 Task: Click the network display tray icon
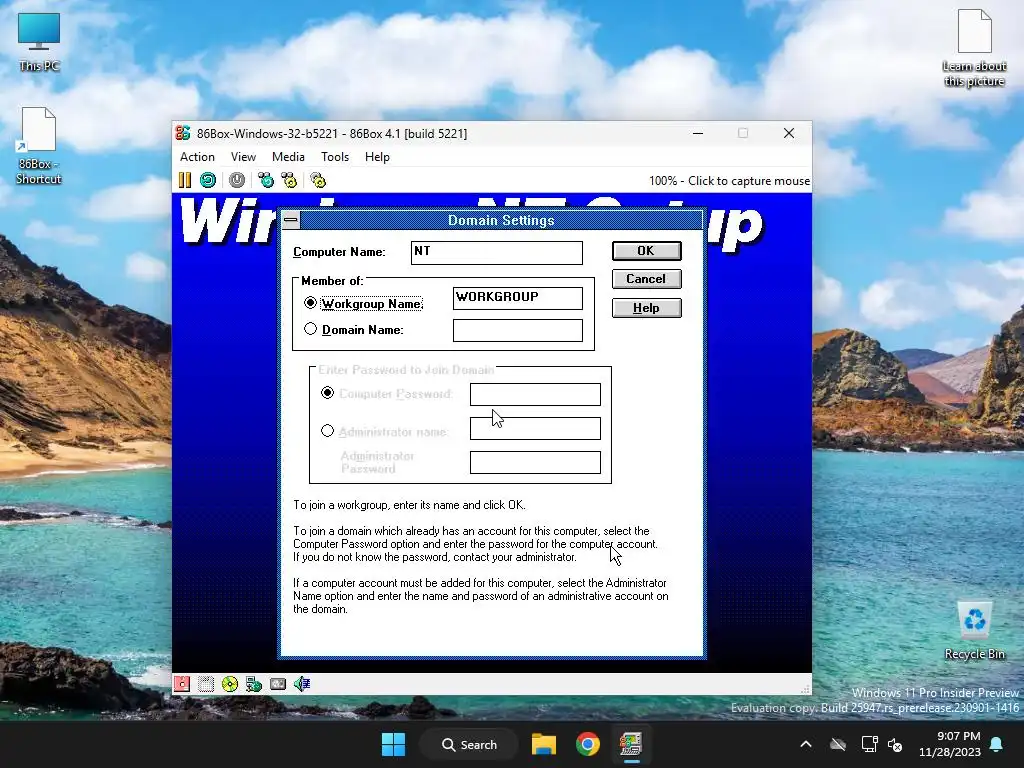click(x=869, y=744)
